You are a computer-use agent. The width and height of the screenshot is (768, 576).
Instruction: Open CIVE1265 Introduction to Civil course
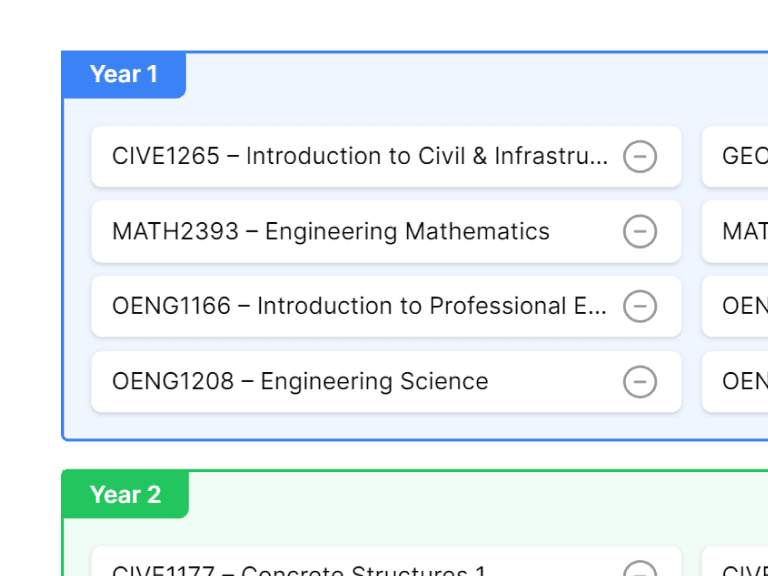click(x=360, y=157)
